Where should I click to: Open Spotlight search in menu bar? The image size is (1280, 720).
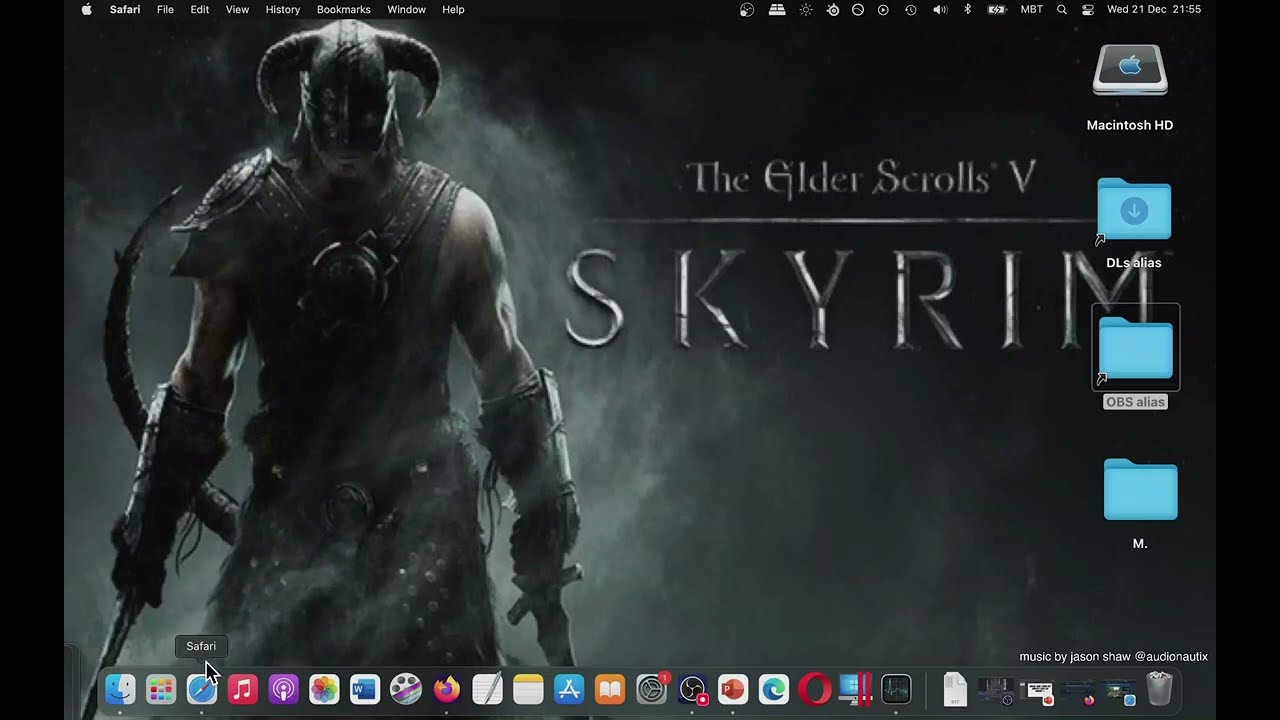pos(1062,9)
